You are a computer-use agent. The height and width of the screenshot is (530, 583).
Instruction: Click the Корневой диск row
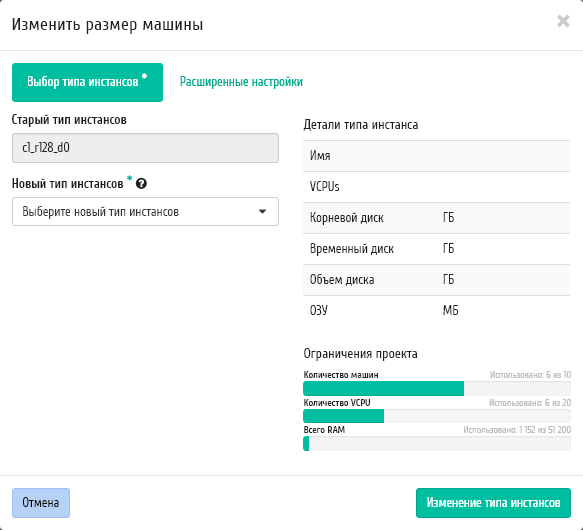[437, 218]
